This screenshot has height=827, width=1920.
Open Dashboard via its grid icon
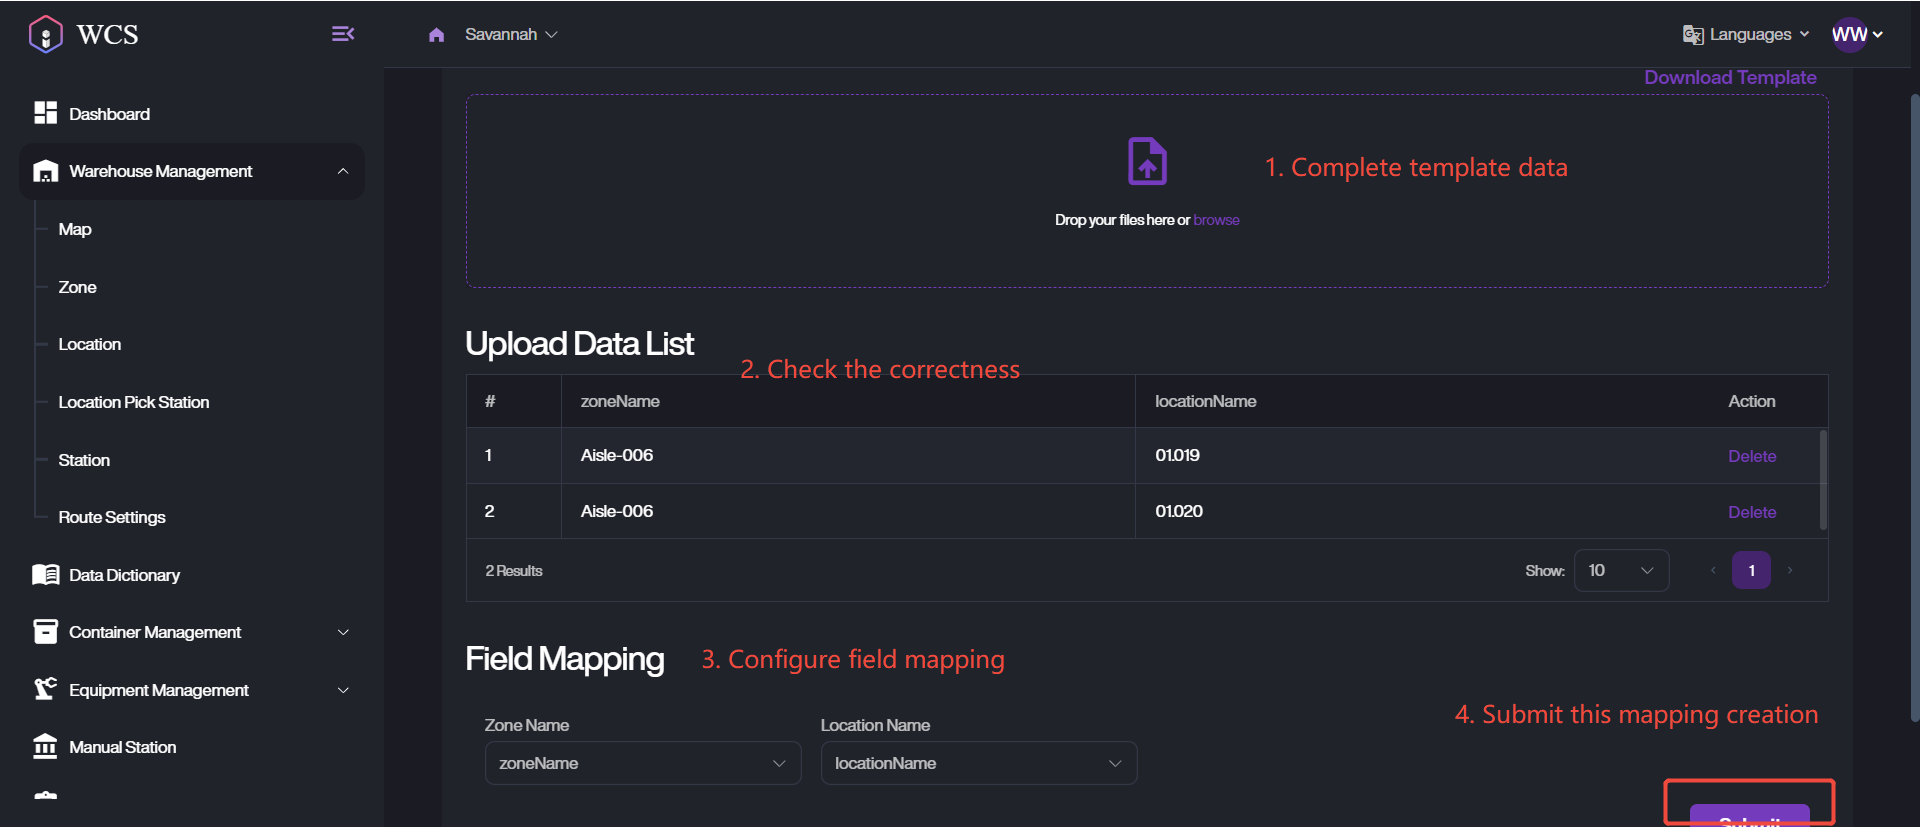pos(45,113)
